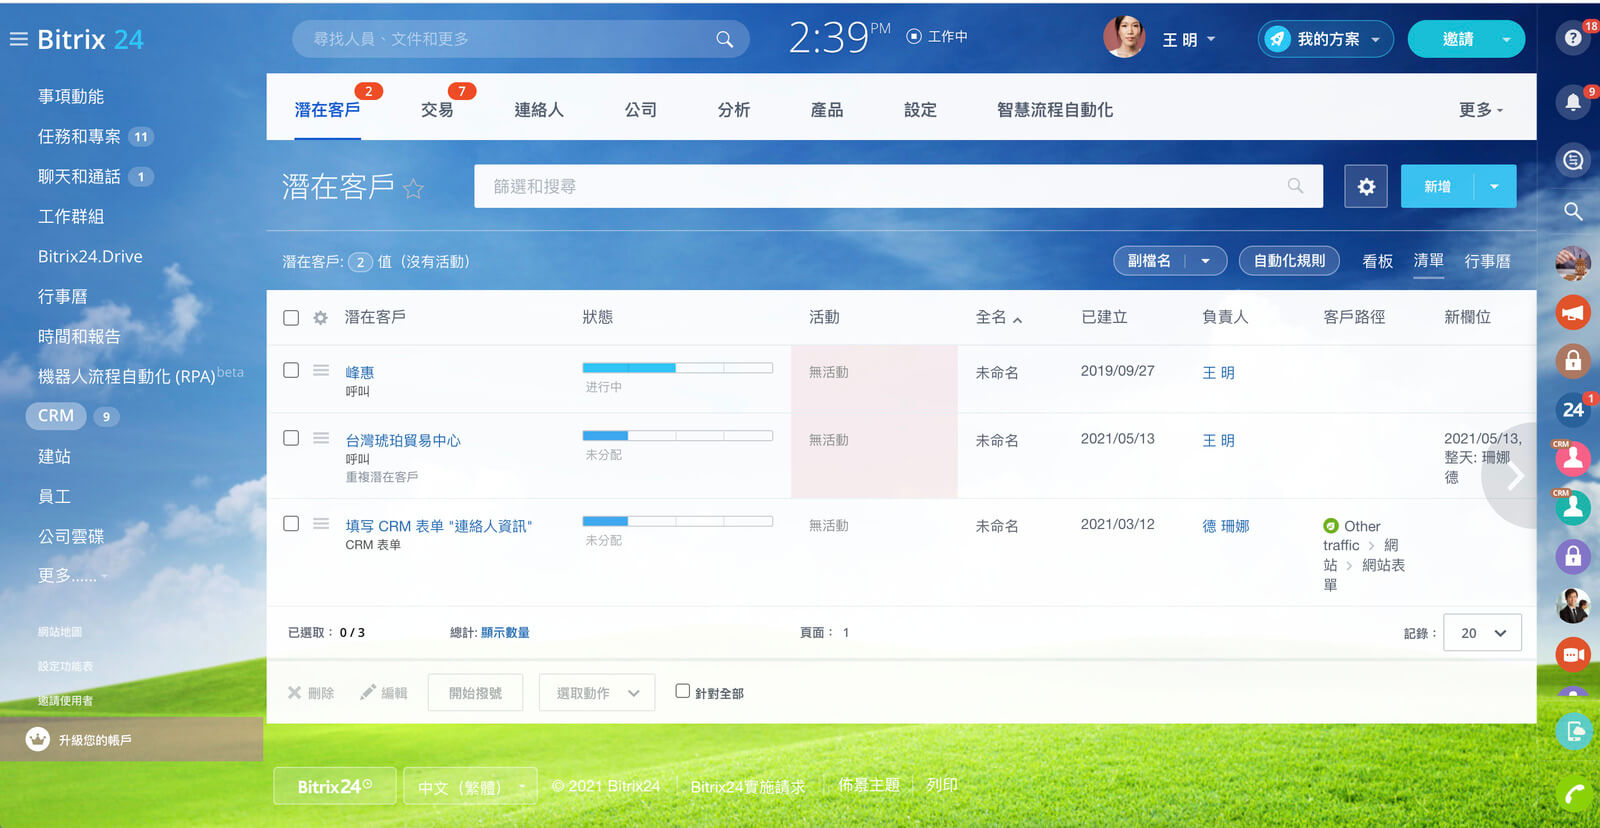Enable 針對全部 checkbox
This screenshot has height=828, width=1600.
click(x=682, y=691)
